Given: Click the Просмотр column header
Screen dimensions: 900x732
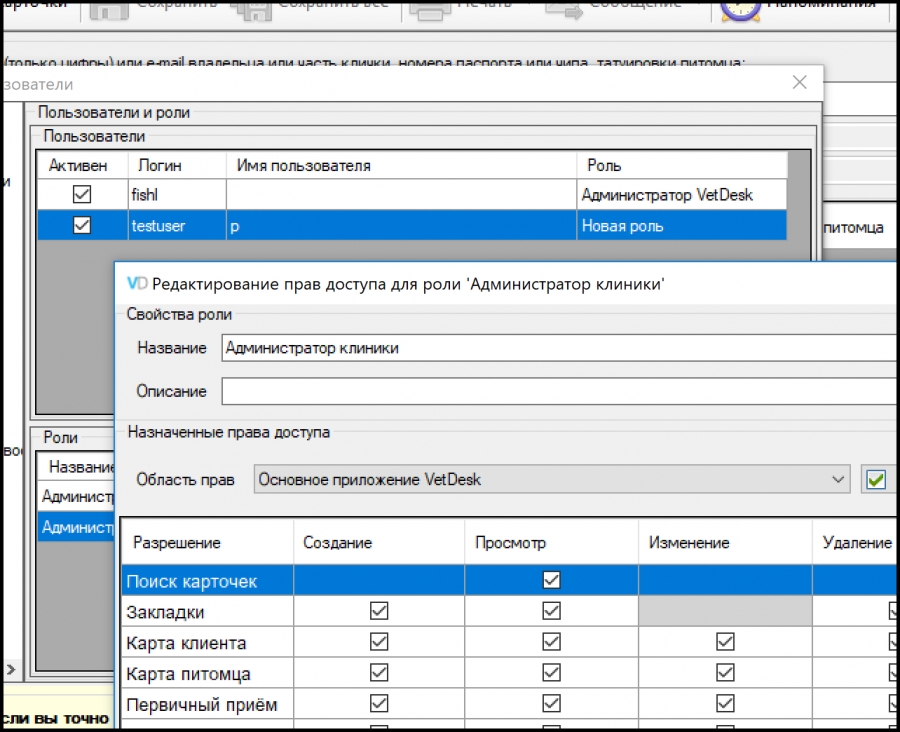Looking at the screenshot, I should pyautogui.click(x=552, y=543).
